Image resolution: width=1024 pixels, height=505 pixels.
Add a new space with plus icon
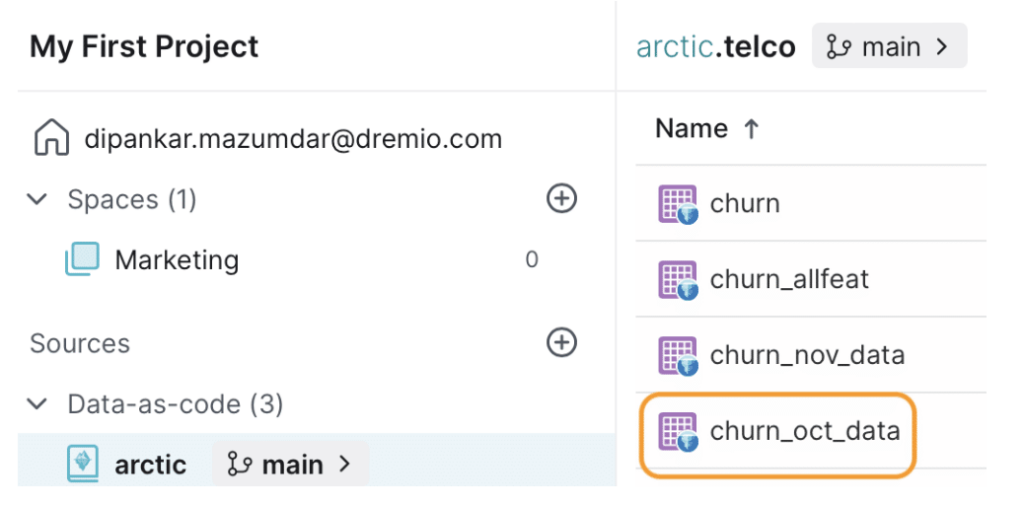pyautogui.click(x=562, y=198)
